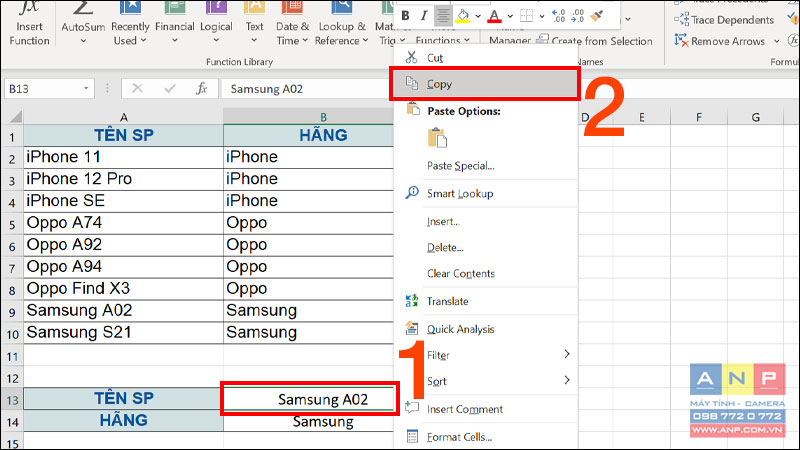Image resolution: width=800 pixels, height=450 pixels.
Task: Click the cancel X icon in the formula bar
Action: tap(137, 89)
